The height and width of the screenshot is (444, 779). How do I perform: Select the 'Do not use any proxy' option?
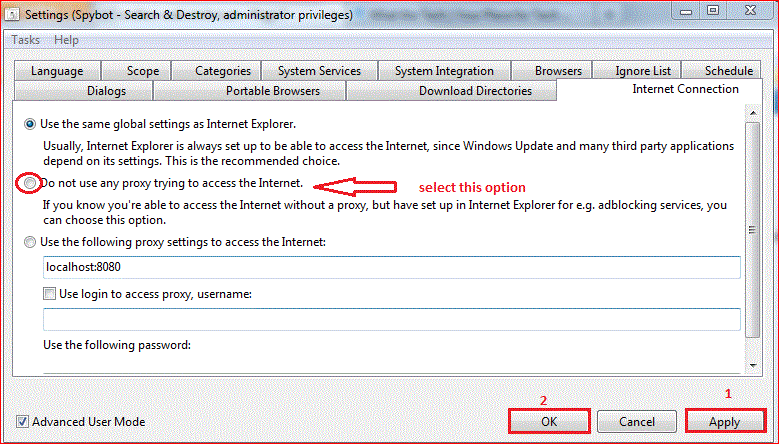click(30, 183)
